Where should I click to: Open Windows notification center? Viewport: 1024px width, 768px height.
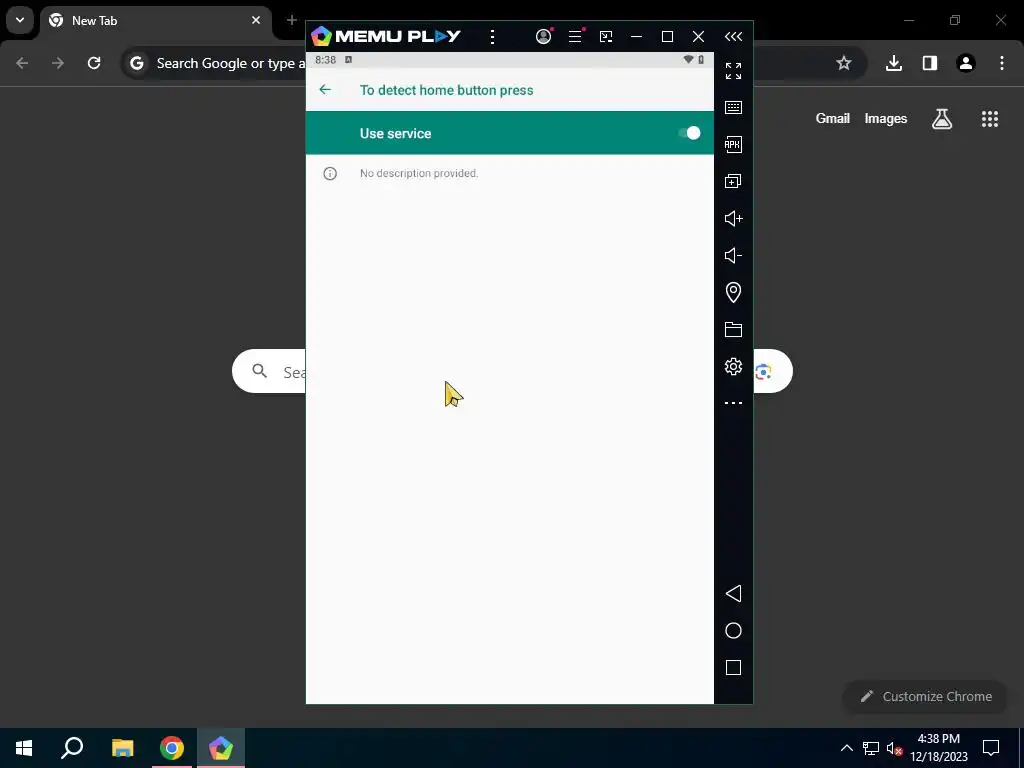[991, 748]
